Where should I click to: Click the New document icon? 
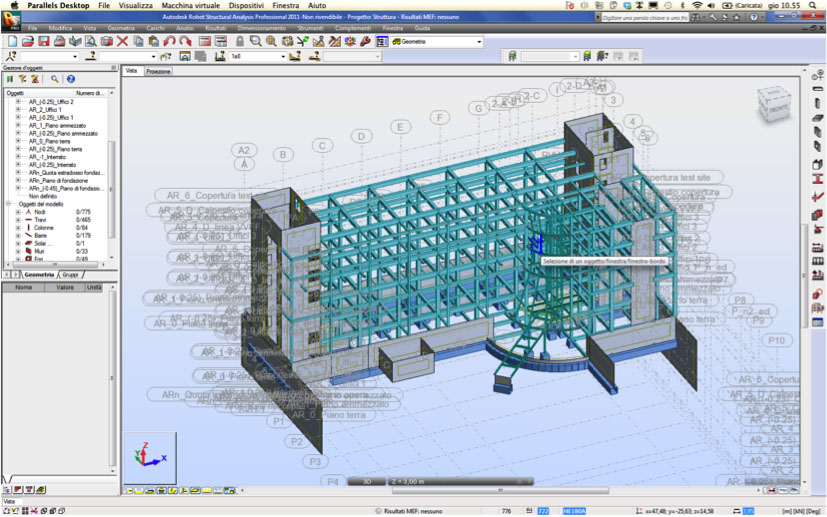pos(12,41)
